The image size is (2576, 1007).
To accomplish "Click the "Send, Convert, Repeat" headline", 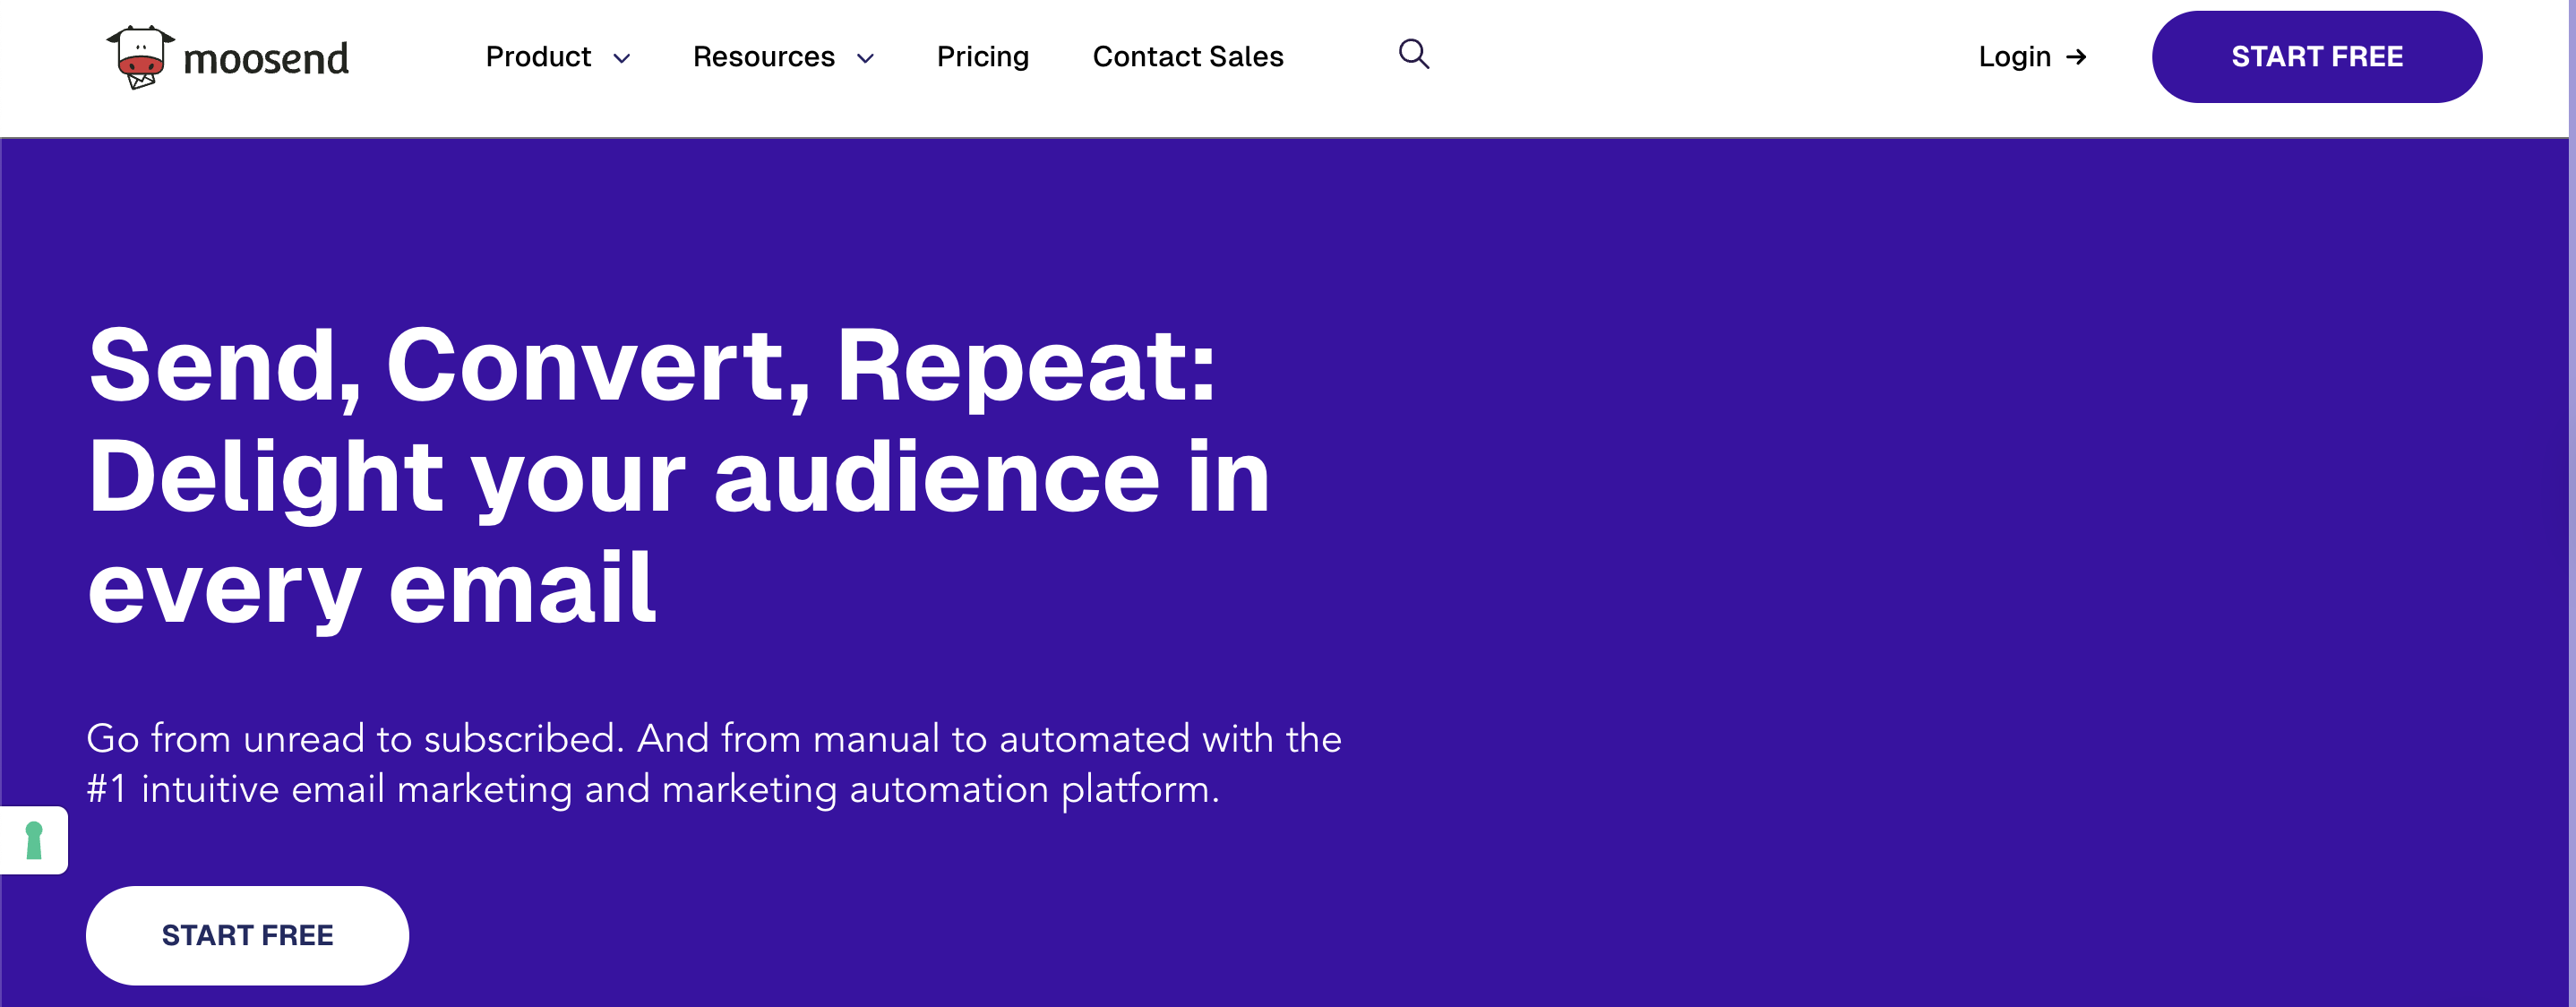I will click(x=652, y=366).
